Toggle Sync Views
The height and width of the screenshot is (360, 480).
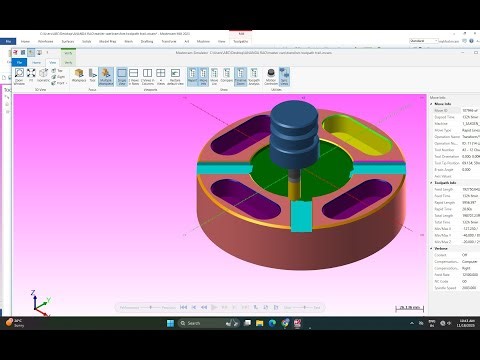[284, 77]
